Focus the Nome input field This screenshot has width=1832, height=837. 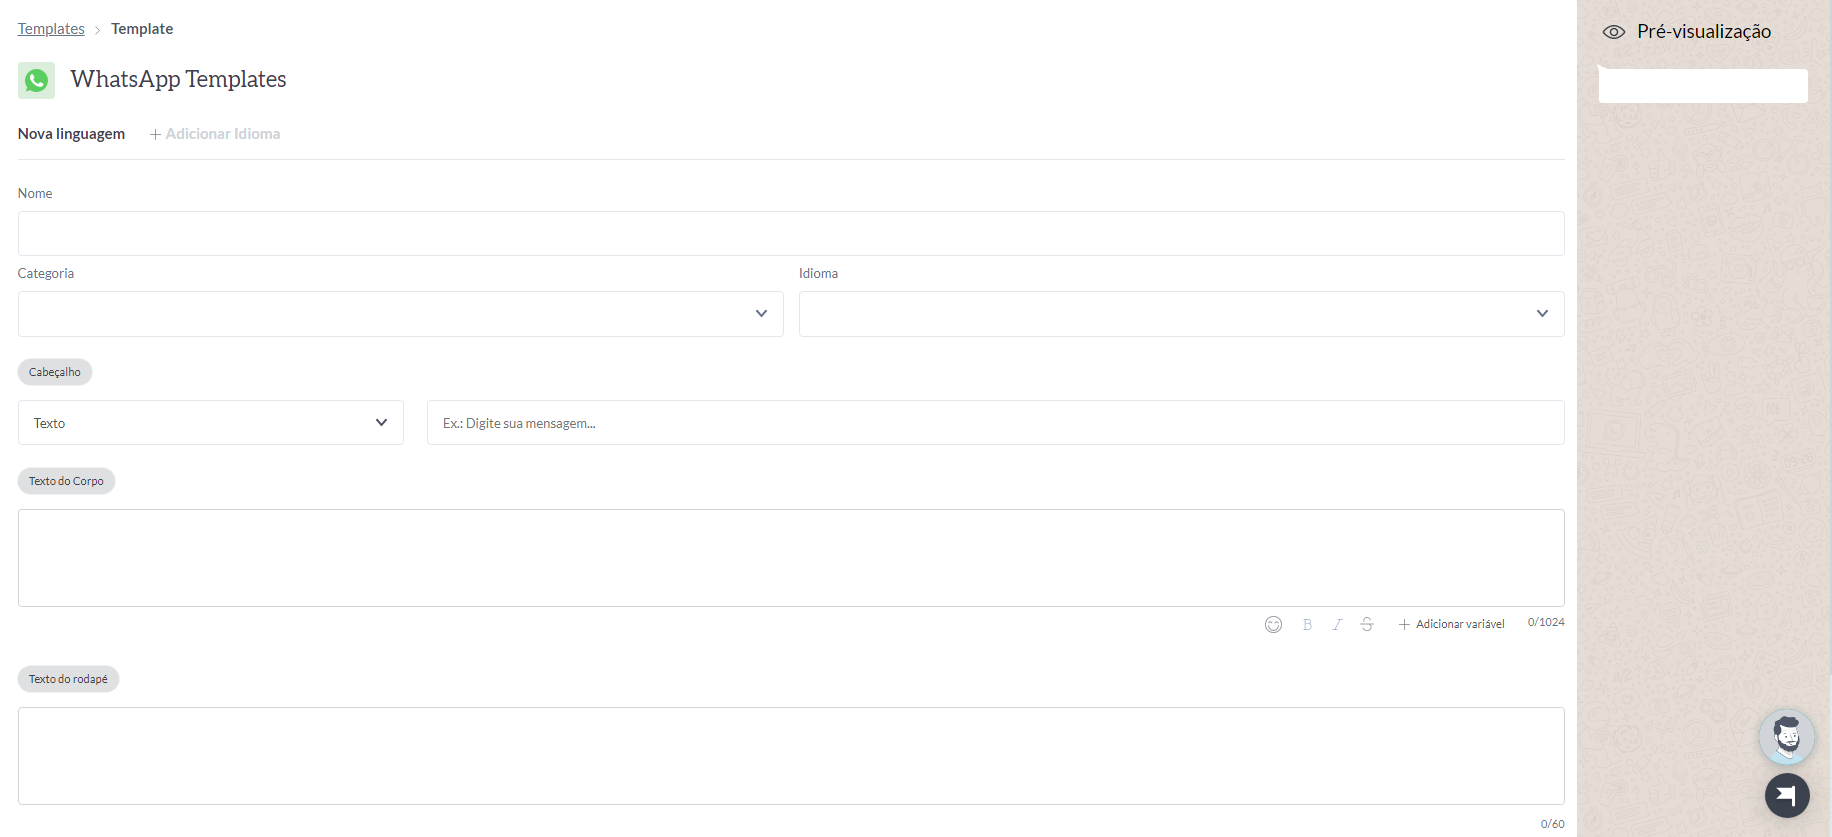click(790, 234)
